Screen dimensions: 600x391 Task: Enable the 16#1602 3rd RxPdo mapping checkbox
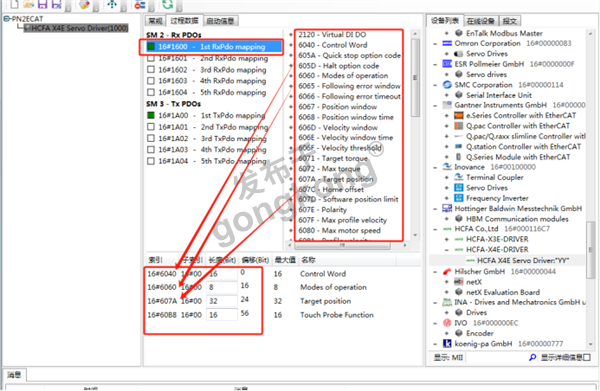pyautogui.click(x=151, y=70)
